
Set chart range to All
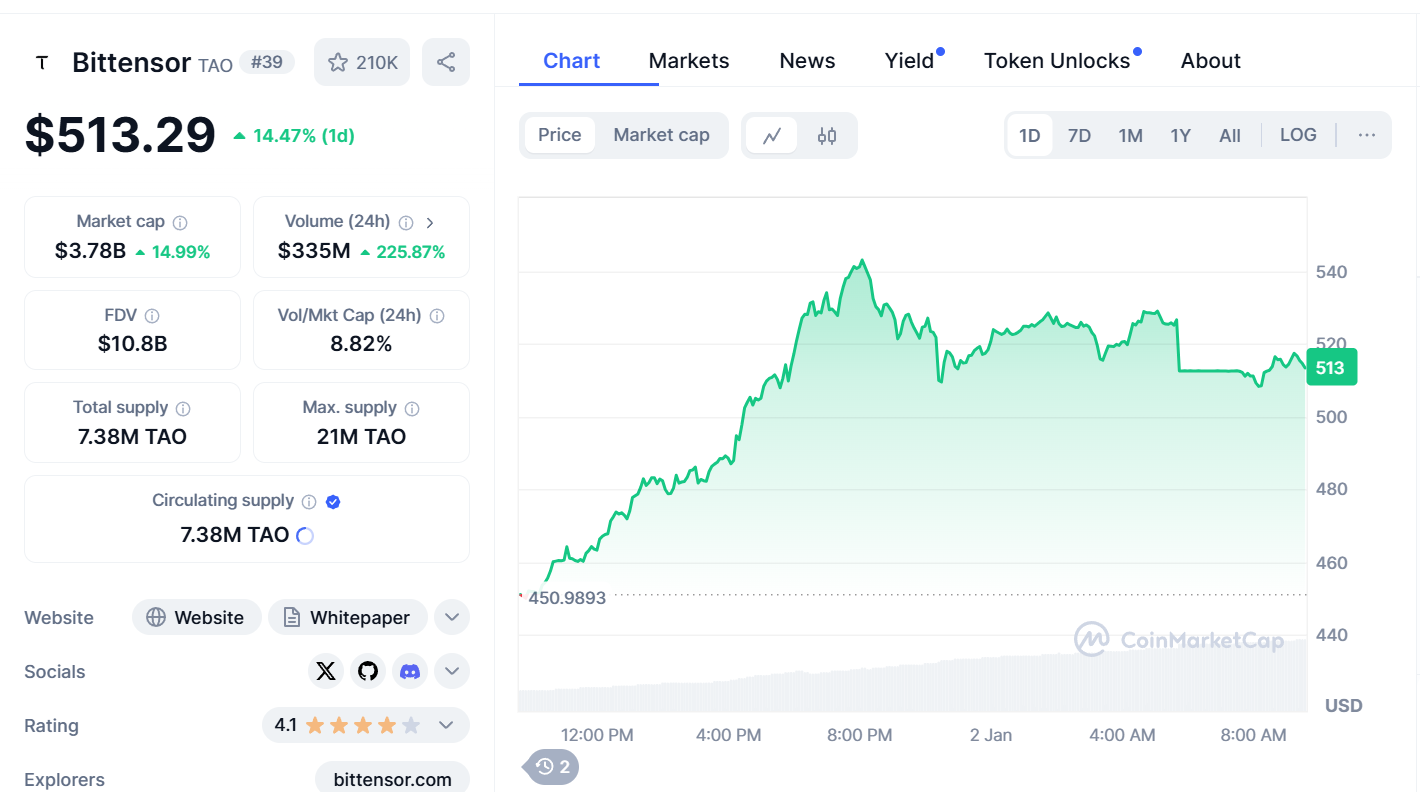pyautogui.click(x=1230, y=135)
